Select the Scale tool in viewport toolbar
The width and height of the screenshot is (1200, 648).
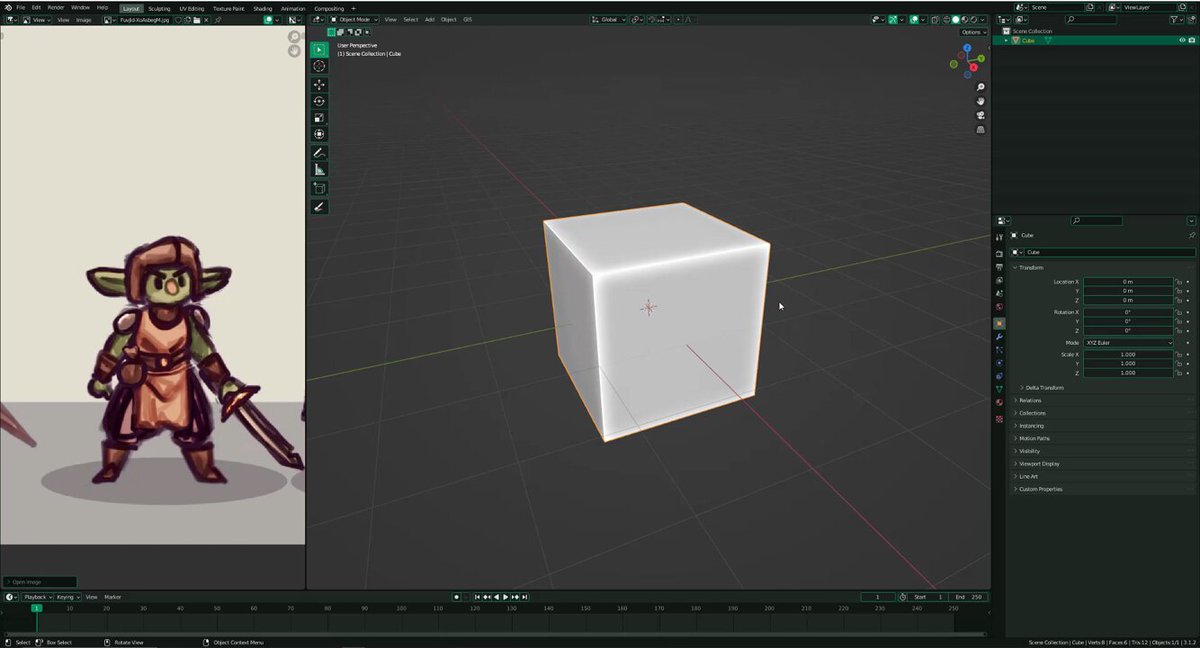point(320,118)
